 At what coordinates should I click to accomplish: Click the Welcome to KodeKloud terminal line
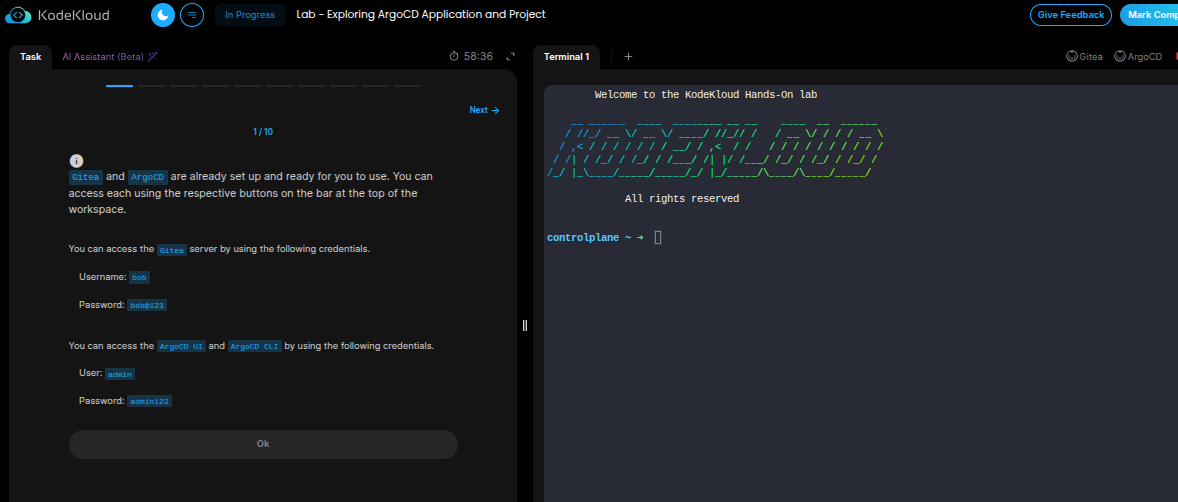(705, 95)
